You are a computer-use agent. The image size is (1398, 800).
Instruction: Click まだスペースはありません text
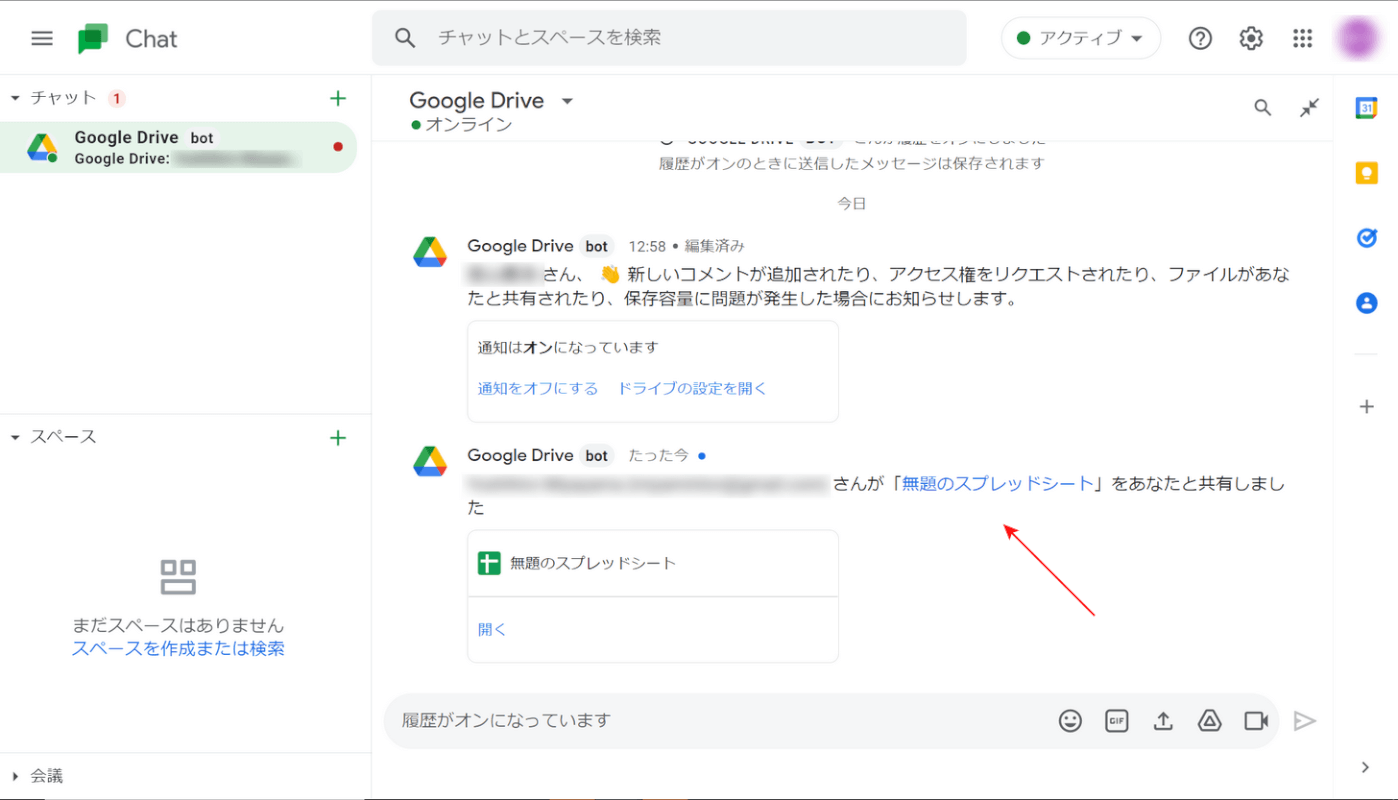(x=178, y=625)
